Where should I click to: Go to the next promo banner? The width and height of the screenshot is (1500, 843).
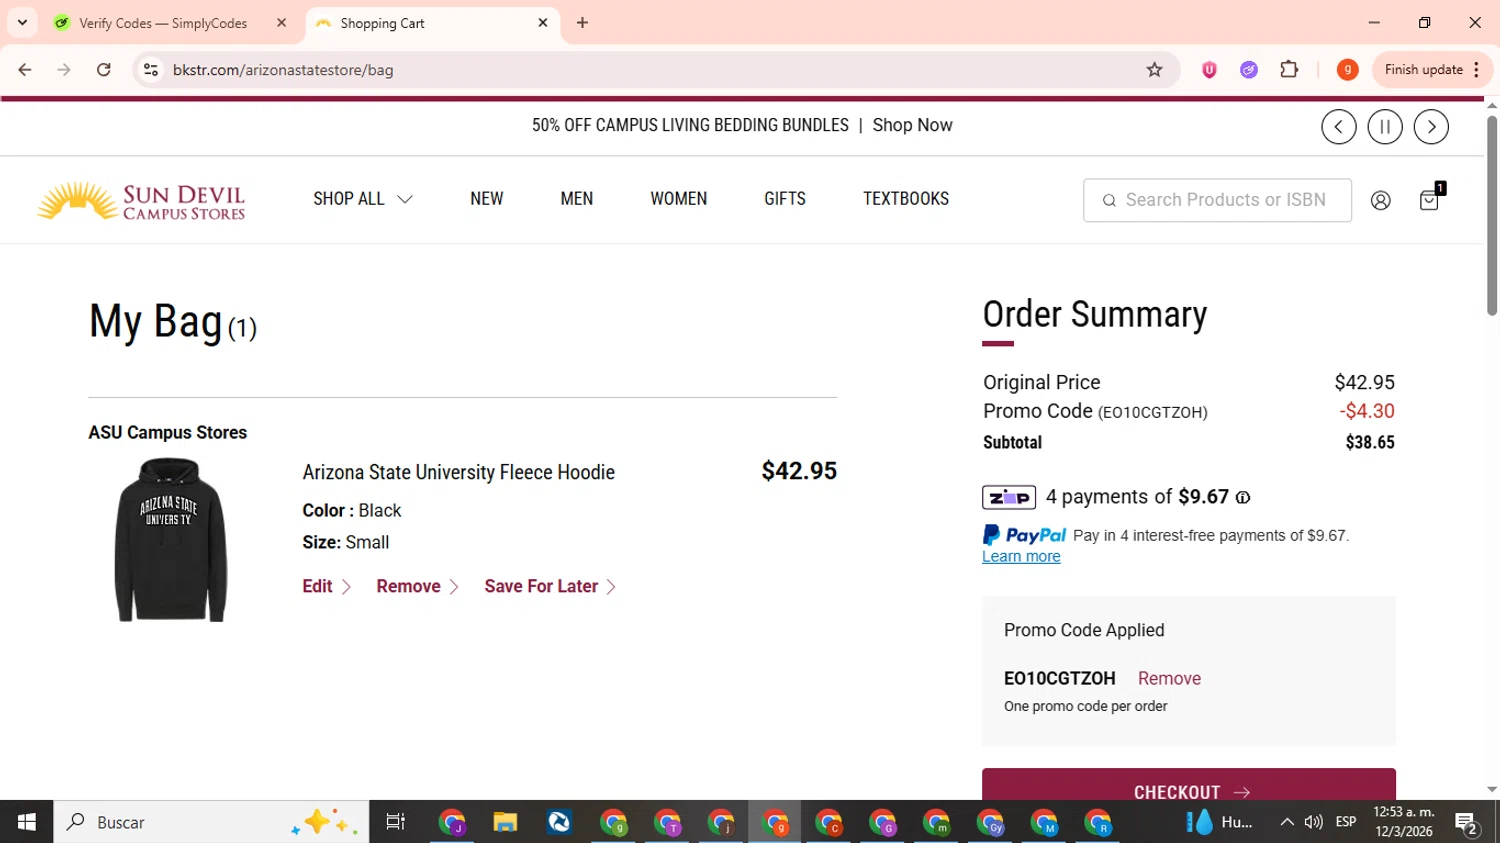point(1431,127)
